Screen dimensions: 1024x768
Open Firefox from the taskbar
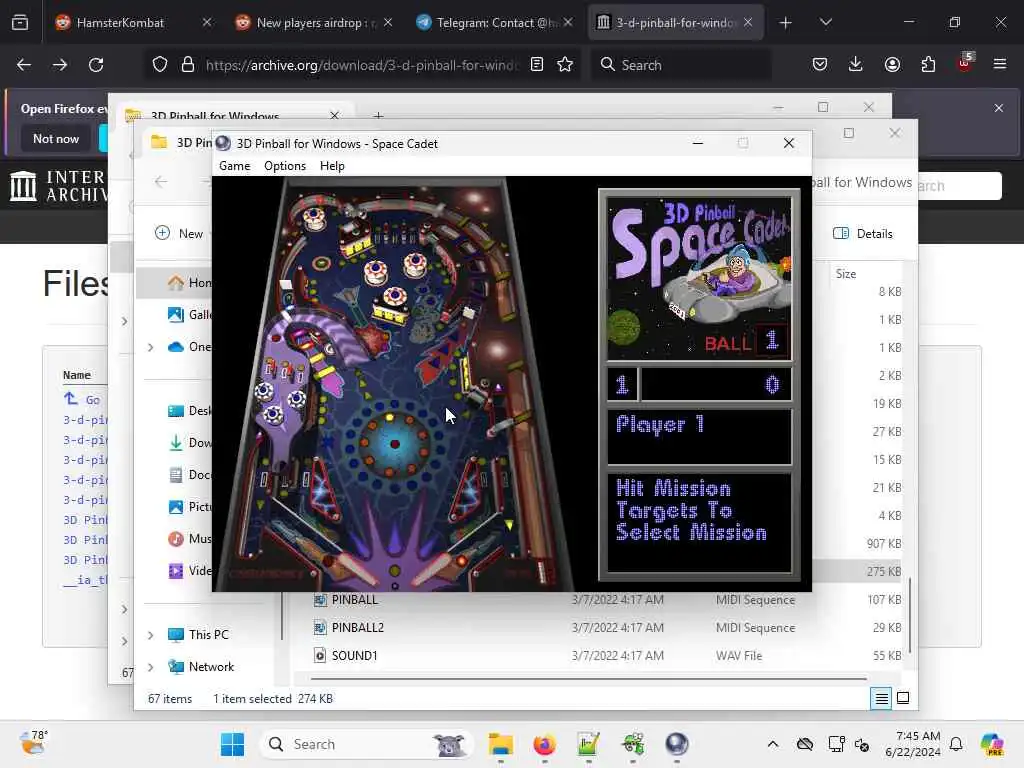(x=544, y=744)
